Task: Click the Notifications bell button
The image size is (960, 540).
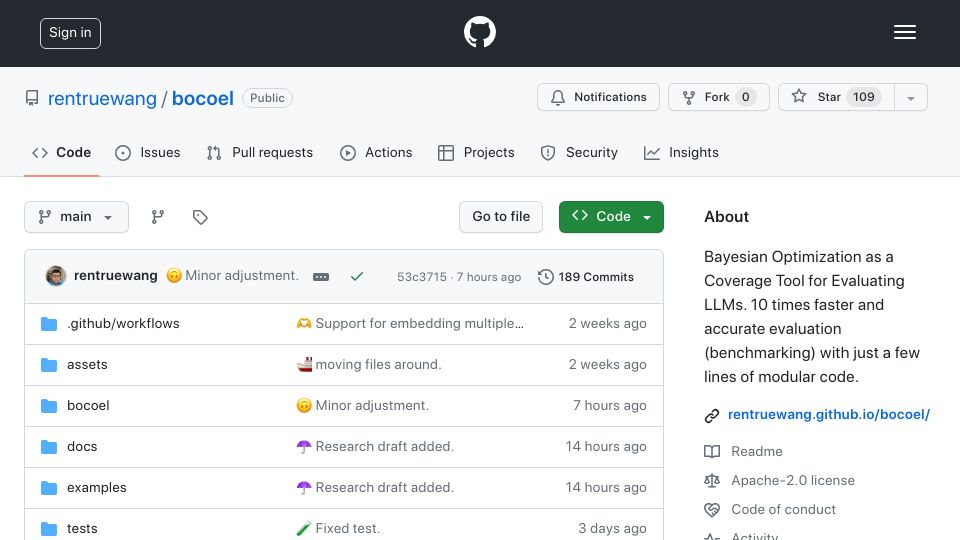Action: (x=598, y=97)
